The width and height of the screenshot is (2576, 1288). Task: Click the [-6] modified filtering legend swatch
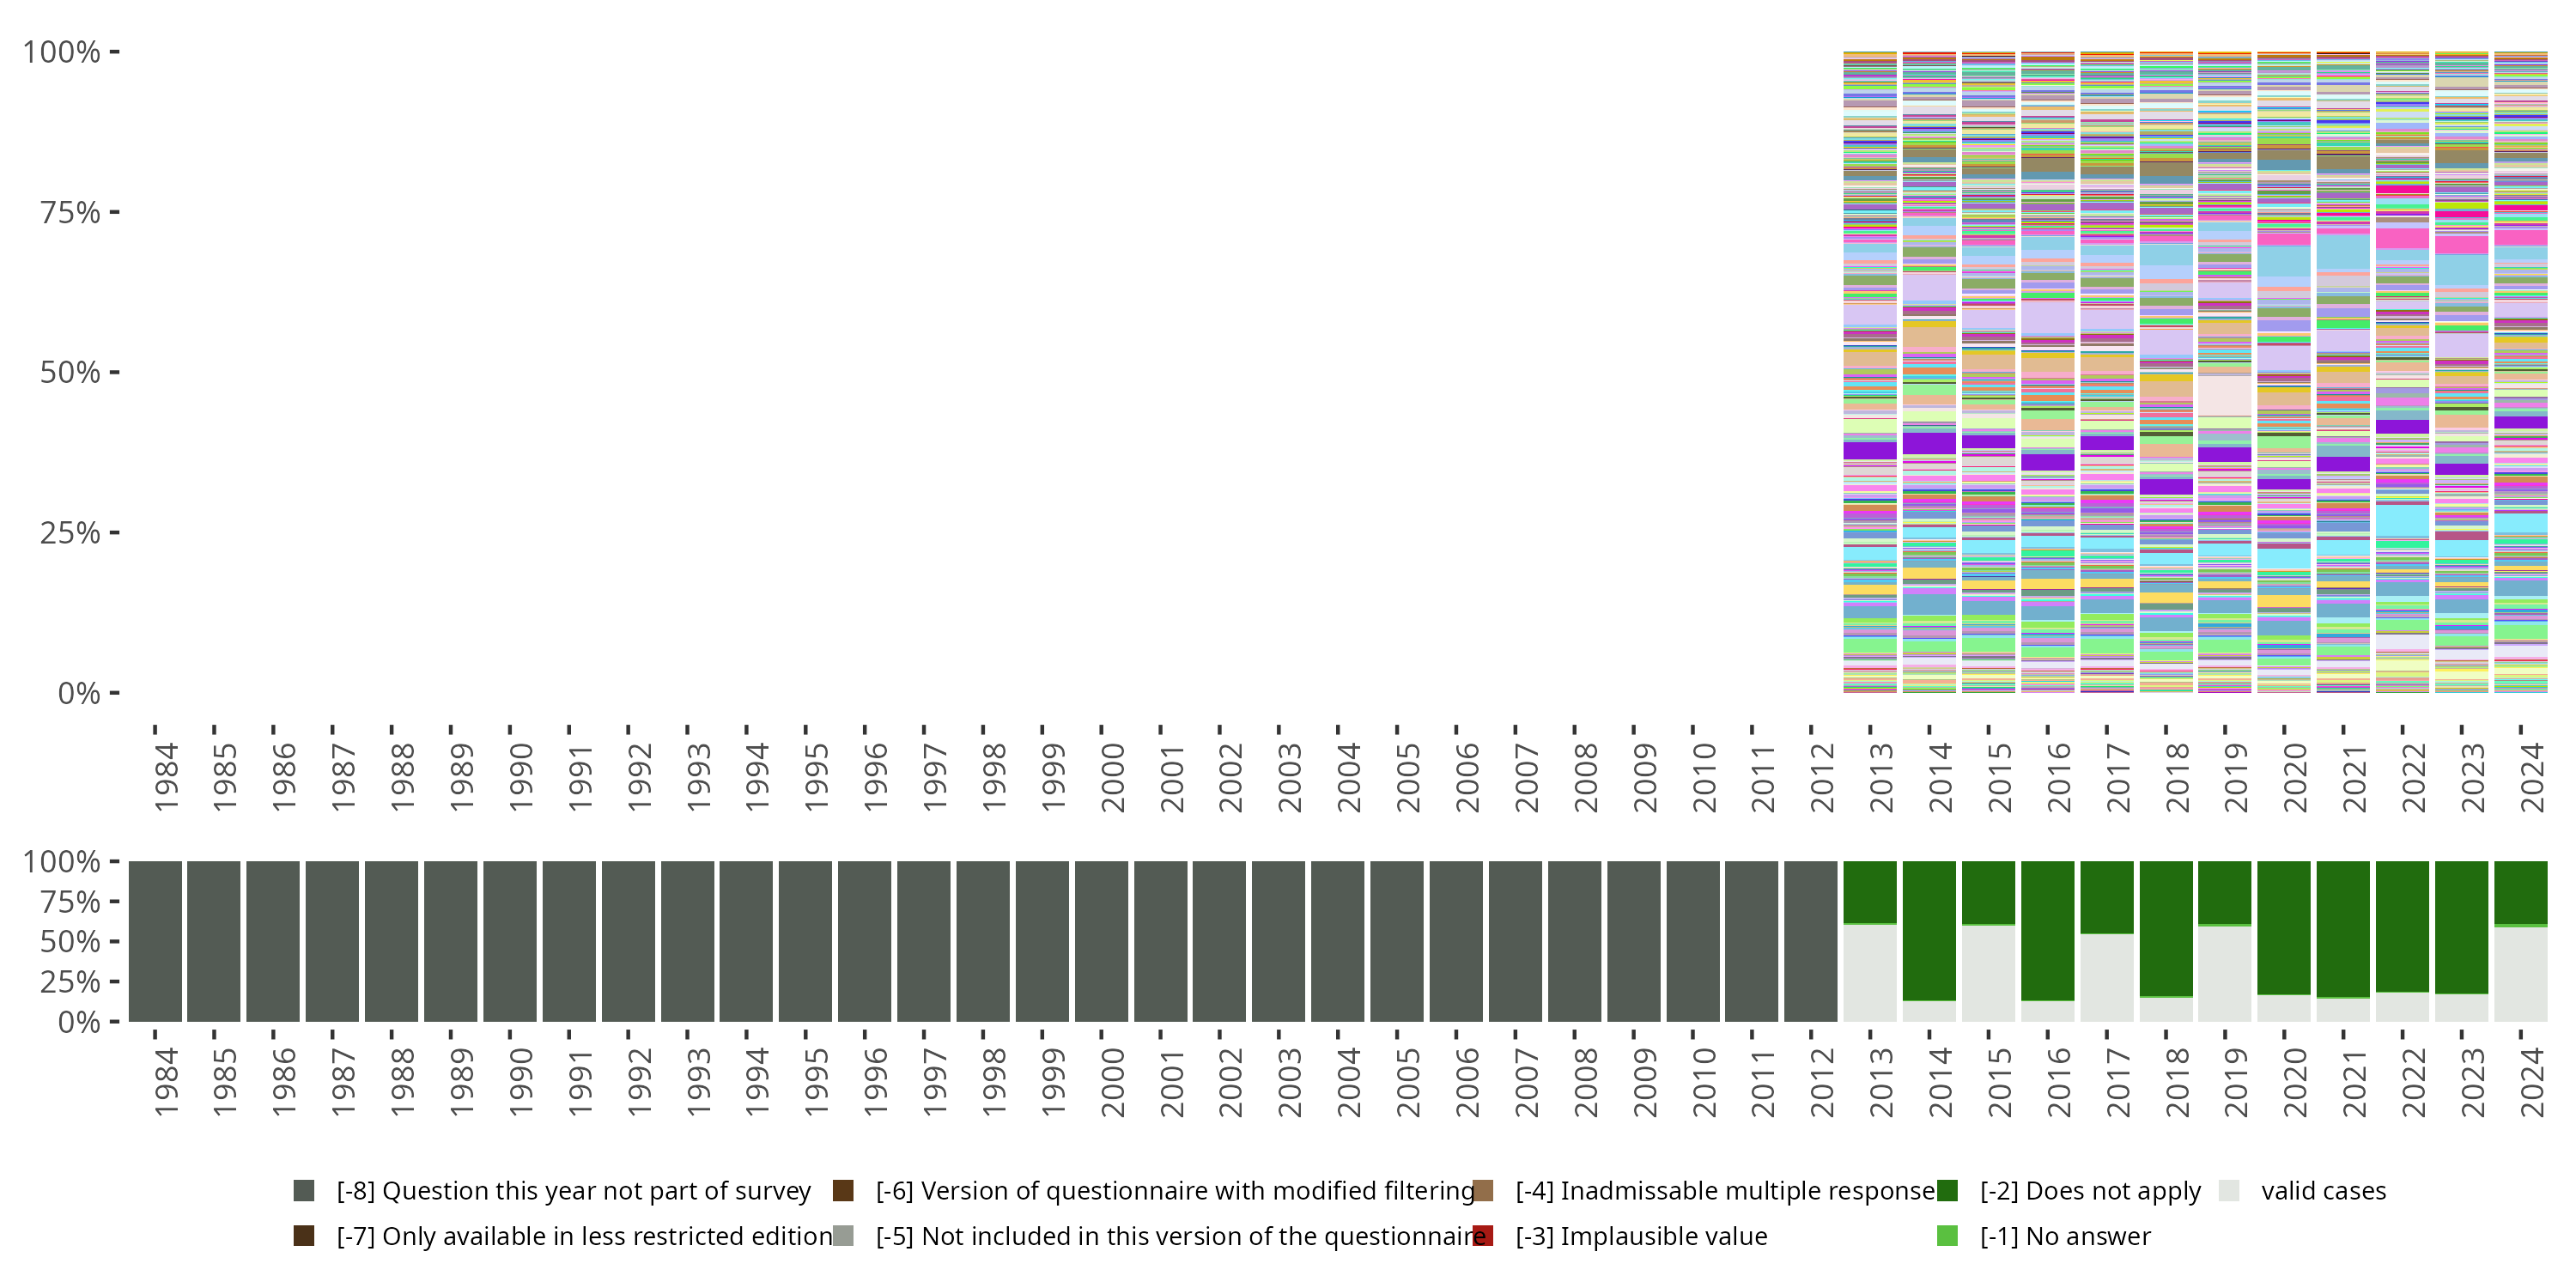[x=843, y=1190]
